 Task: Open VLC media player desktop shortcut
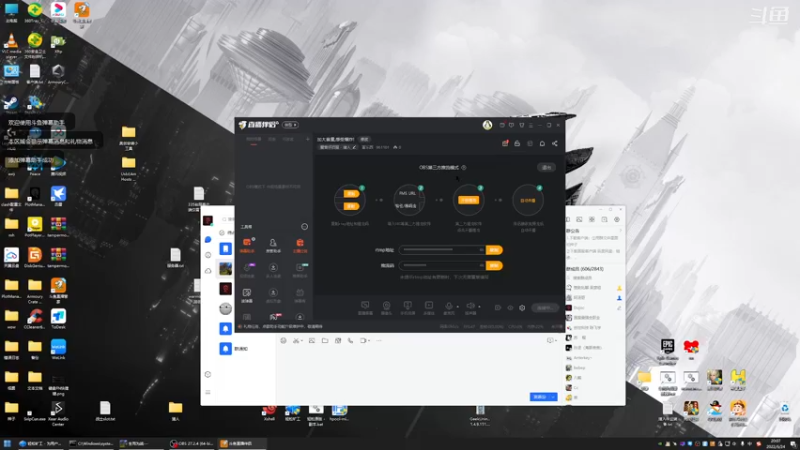[x=11, y=44]
